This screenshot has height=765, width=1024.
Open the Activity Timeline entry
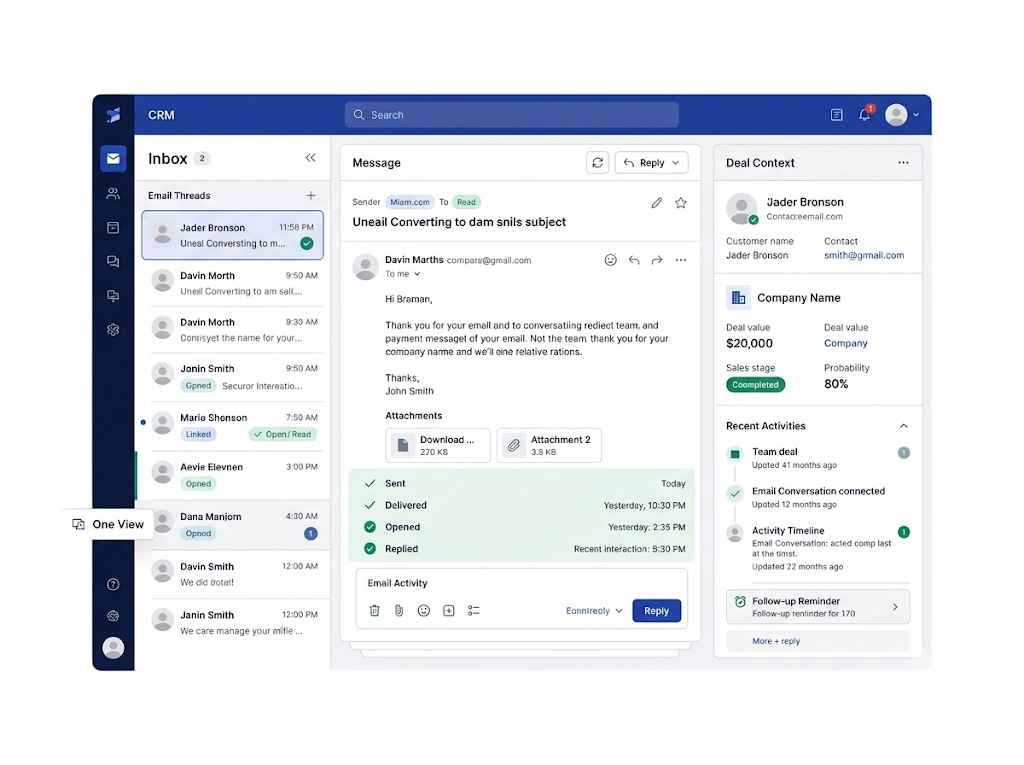click(818, 548)
